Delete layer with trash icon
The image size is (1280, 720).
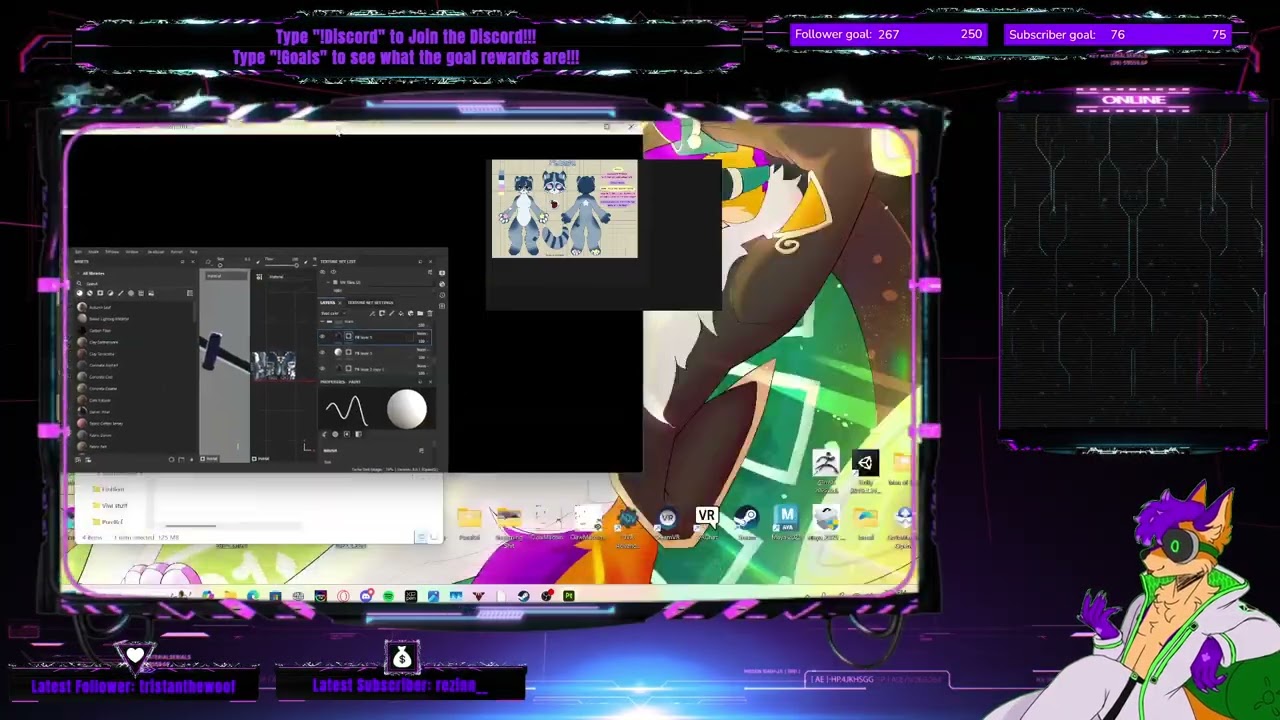430,313
